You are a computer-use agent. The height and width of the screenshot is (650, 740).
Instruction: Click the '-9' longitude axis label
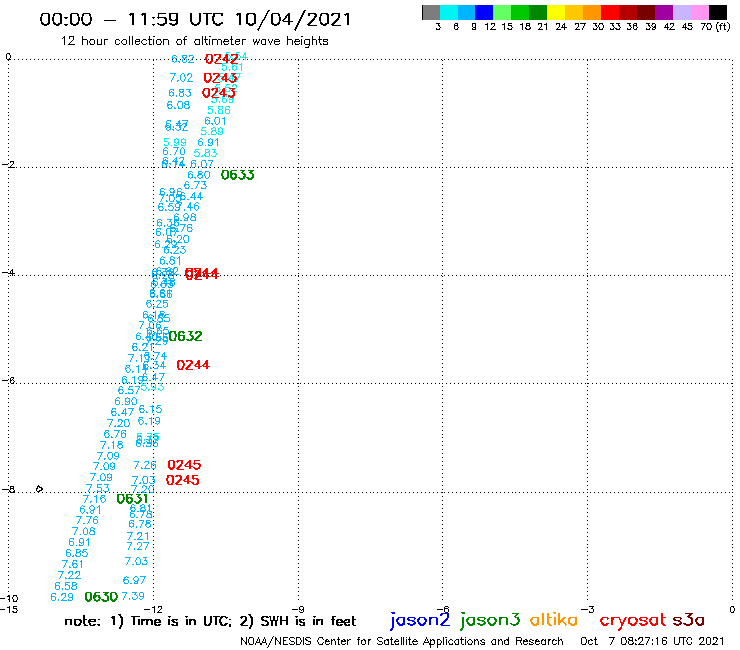(298, 609)
